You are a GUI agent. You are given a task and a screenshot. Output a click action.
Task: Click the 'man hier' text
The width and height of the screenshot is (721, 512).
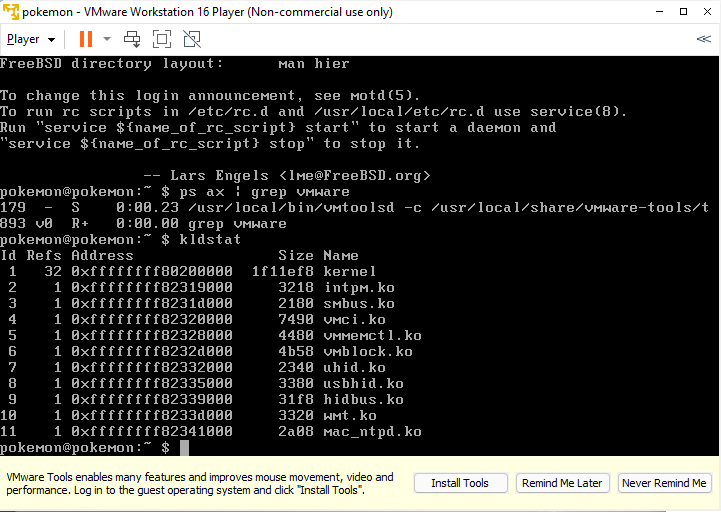314,63
